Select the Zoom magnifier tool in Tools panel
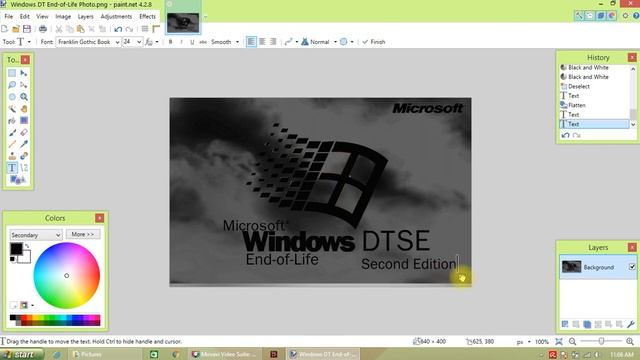 pyautogui.click(x=24, y=97)
